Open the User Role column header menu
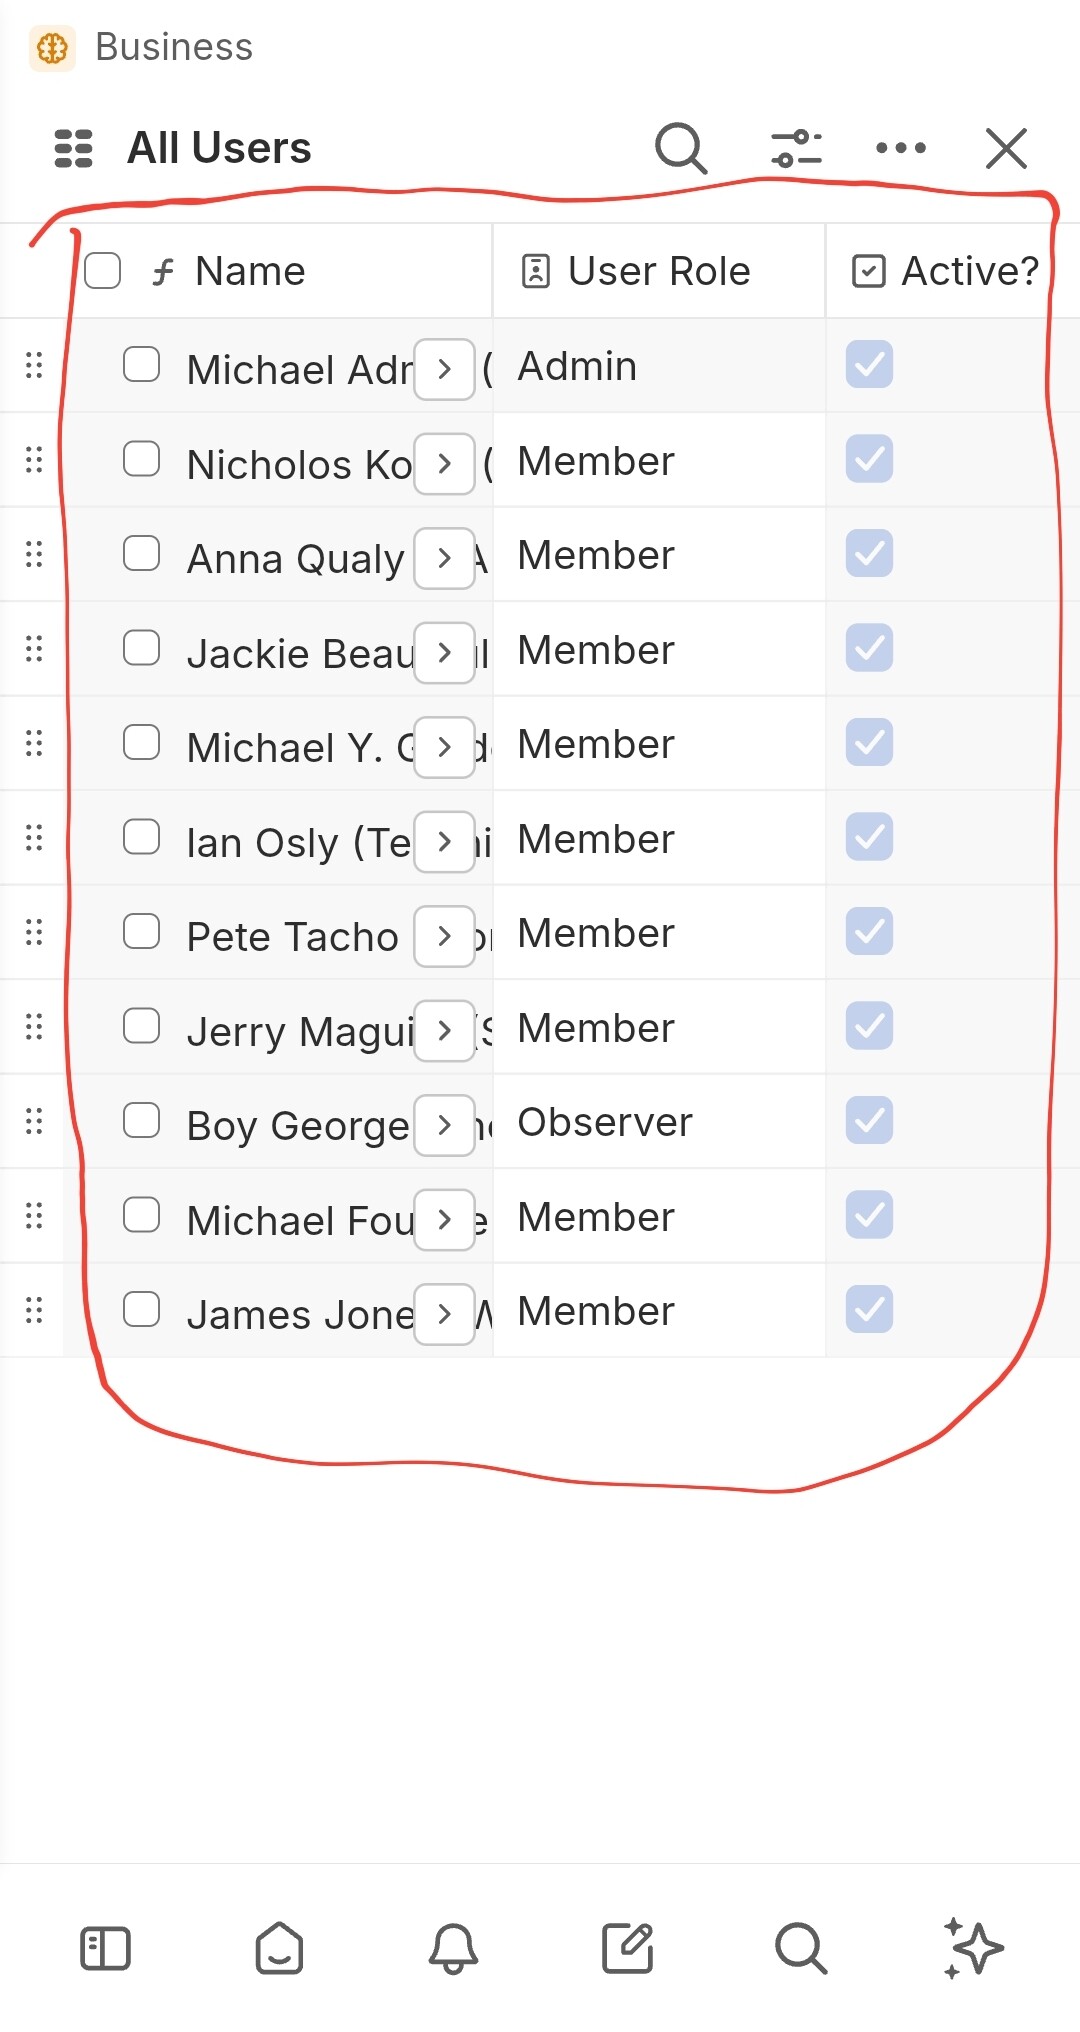Screen dimensions: 1080x2032 click(x=657, y=271)
